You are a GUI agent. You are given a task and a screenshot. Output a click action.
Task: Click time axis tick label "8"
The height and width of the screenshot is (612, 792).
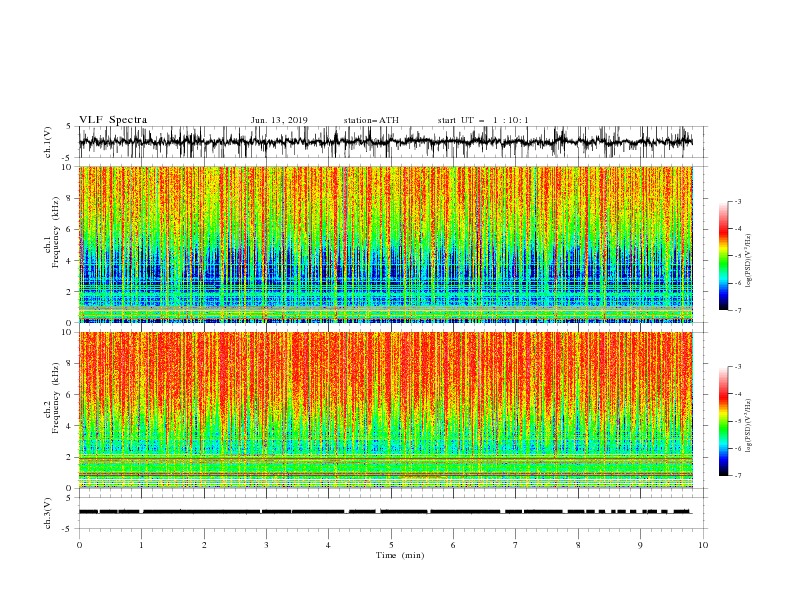[578, 545]
